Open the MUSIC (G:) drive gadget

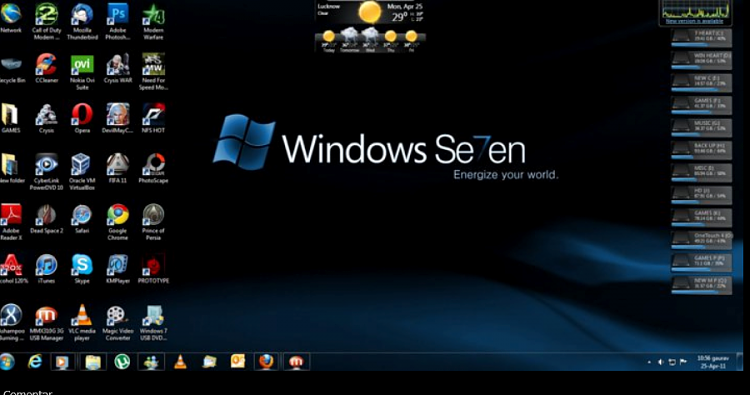[701, 128]
